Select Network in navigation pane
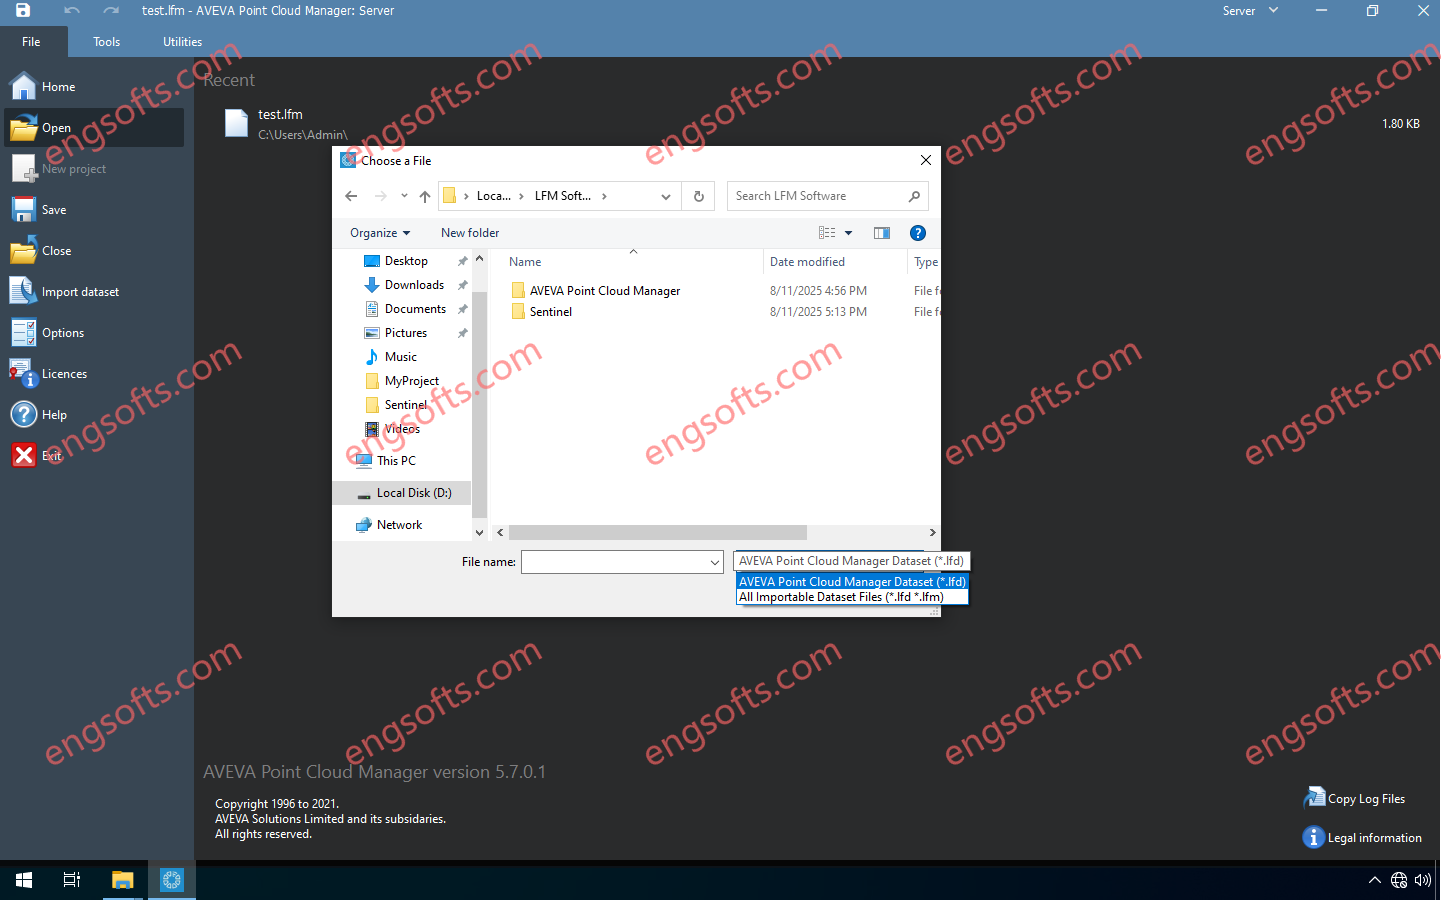This screenshot has height=901, width=1441. [x=399, y=525]
